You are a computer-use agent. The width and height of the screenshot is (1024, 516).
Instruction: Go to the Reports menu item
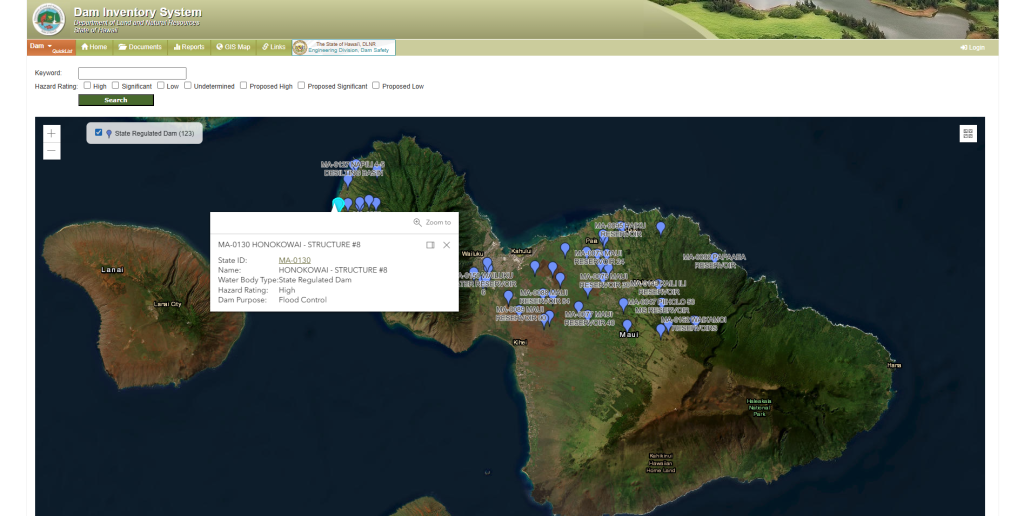tap(188, 47)
